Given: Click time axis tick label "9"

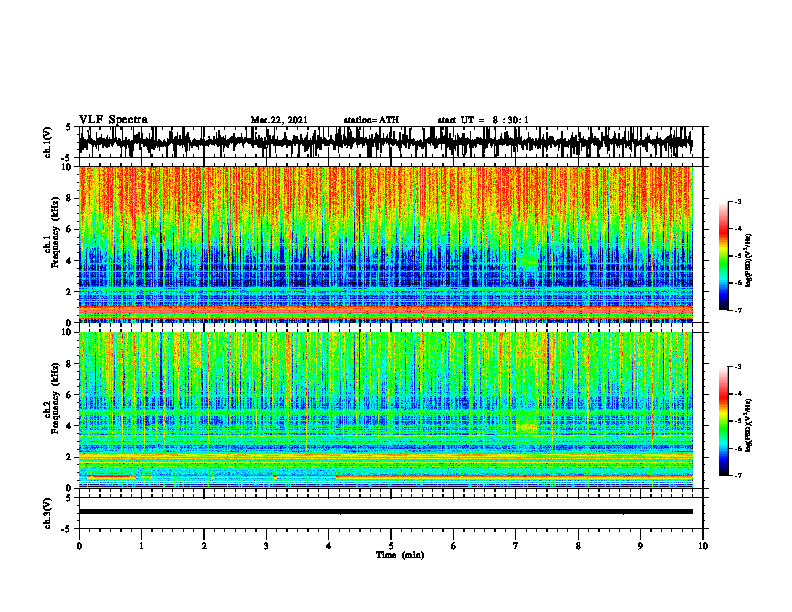Looking at the screenshot, I should pyautogui.click(x=640, y=546).
